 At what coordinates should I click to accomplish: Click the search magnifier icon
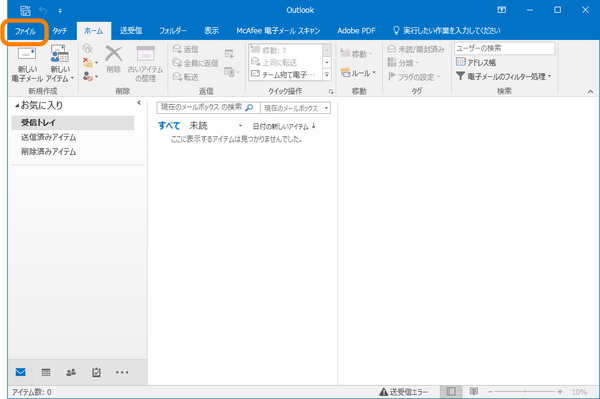coord(249,107)
